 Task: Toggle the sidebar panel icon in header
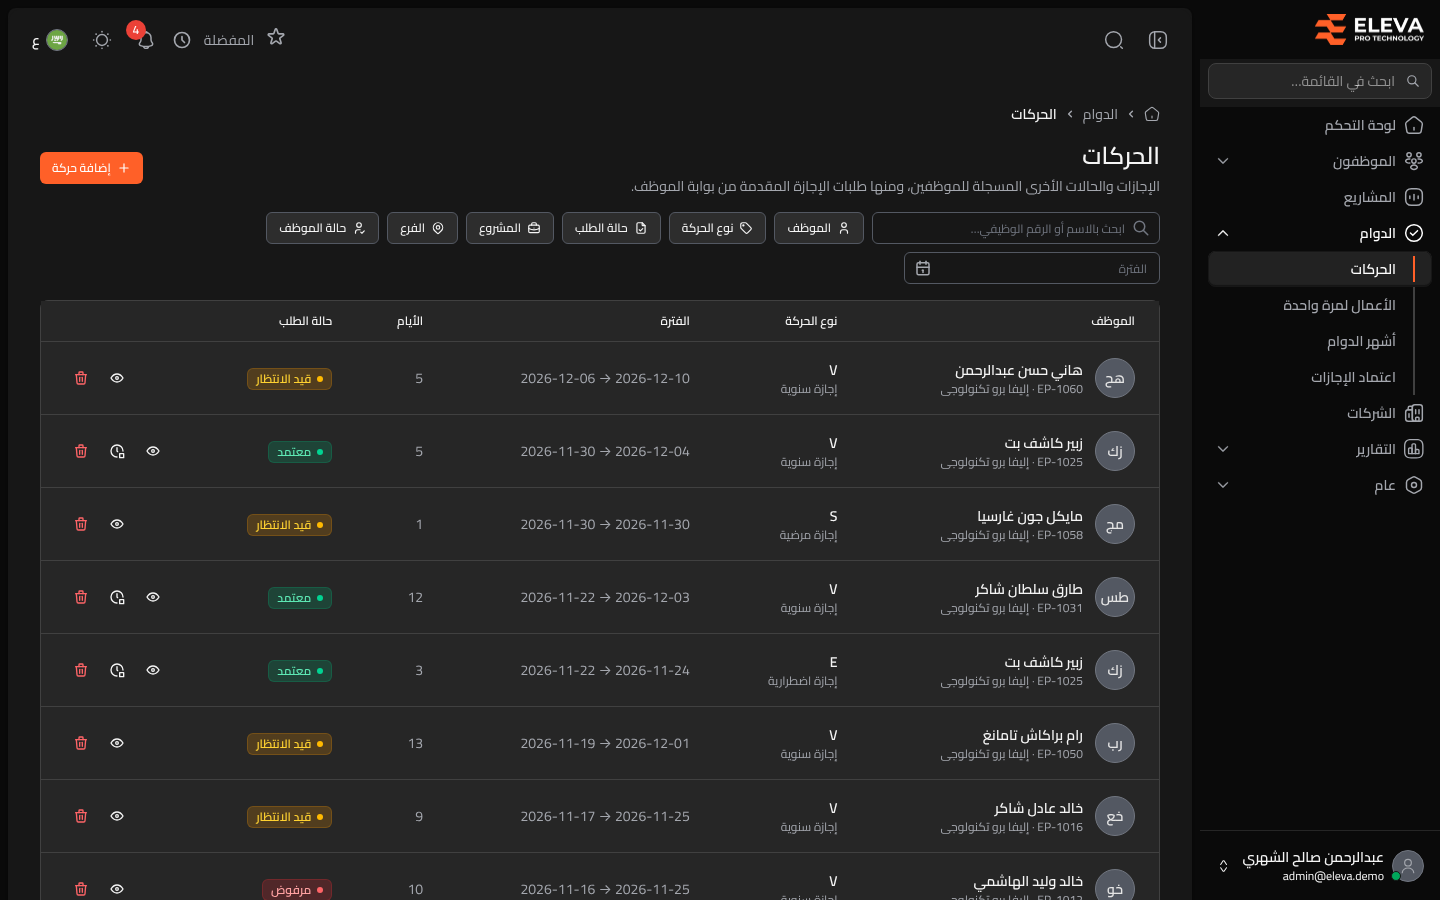(x=1158, y=40)
